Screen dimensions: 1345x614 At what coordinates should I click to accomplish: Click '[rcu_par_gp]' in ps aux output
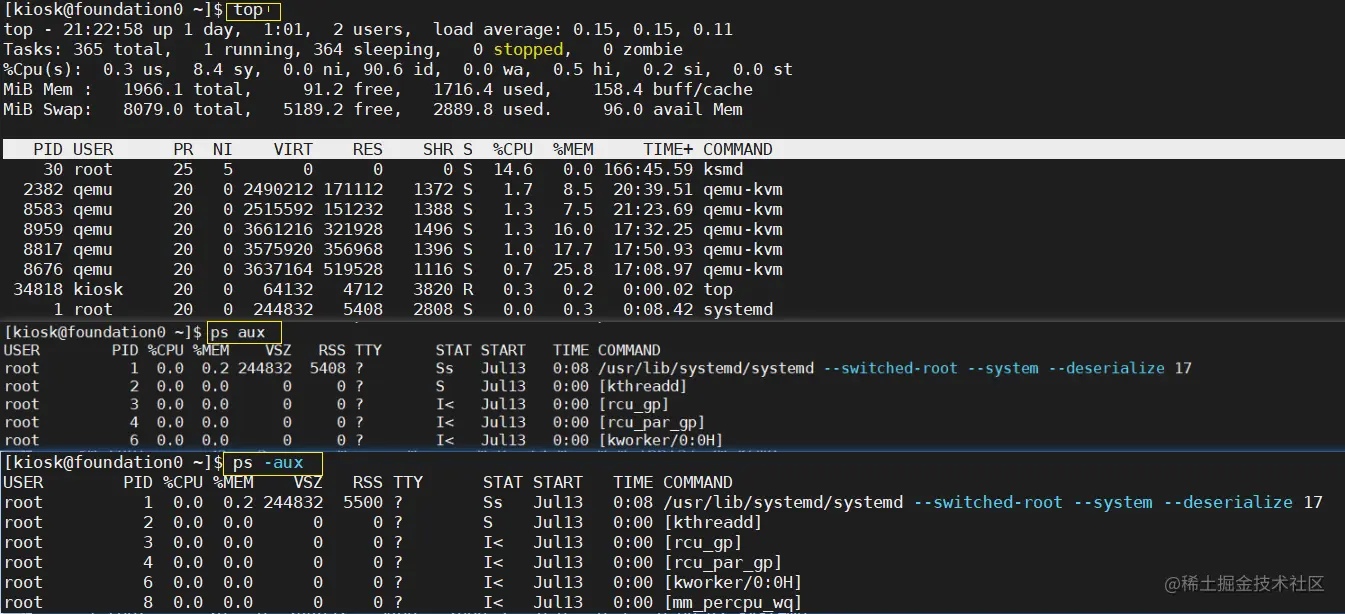click(651, 422)
